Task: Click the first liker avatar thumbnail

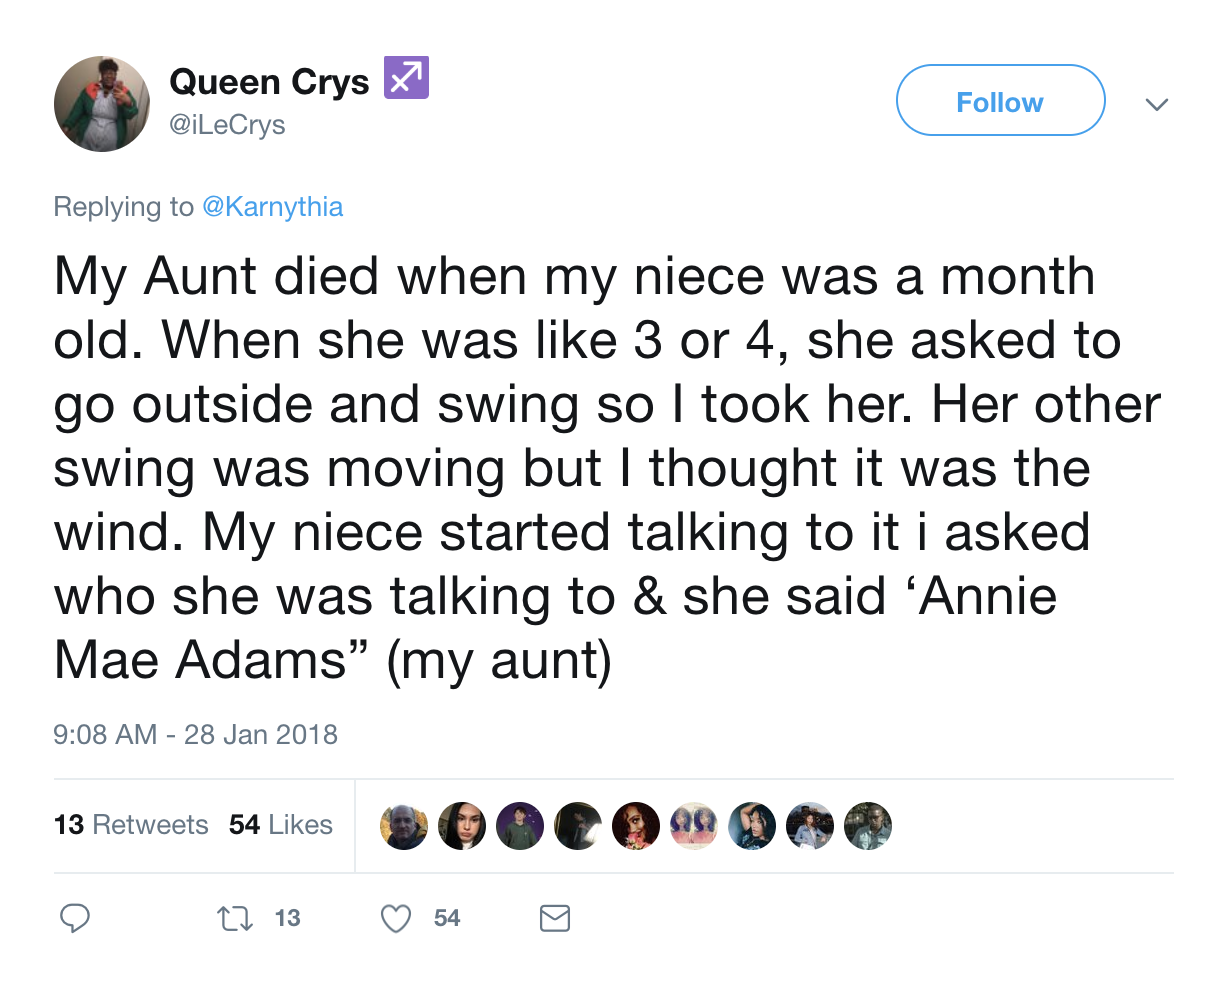Action: click(x=404, y=826)
